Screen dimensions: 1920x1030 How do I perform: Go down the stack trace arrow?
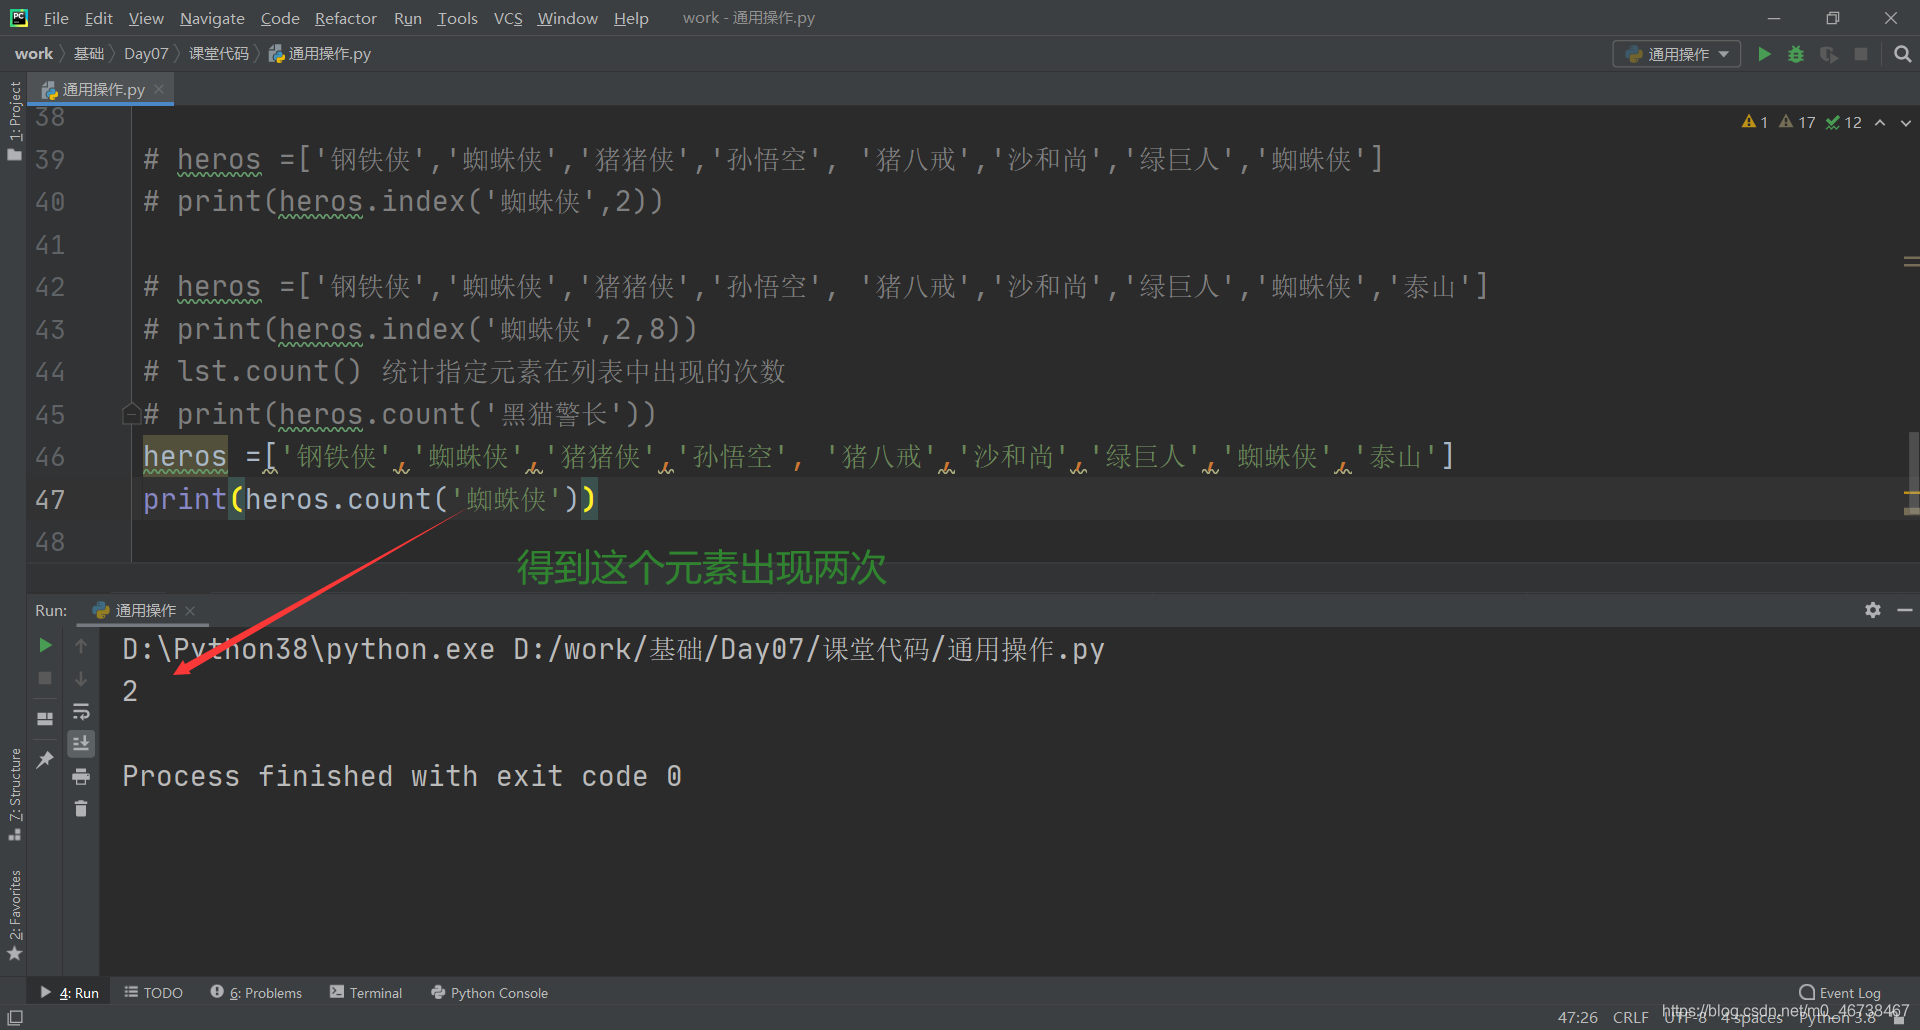[x=81, y=678]
